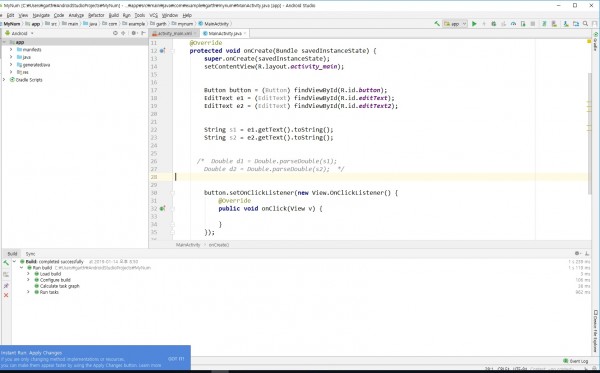Open Project panel settings gear

(134, 33)
